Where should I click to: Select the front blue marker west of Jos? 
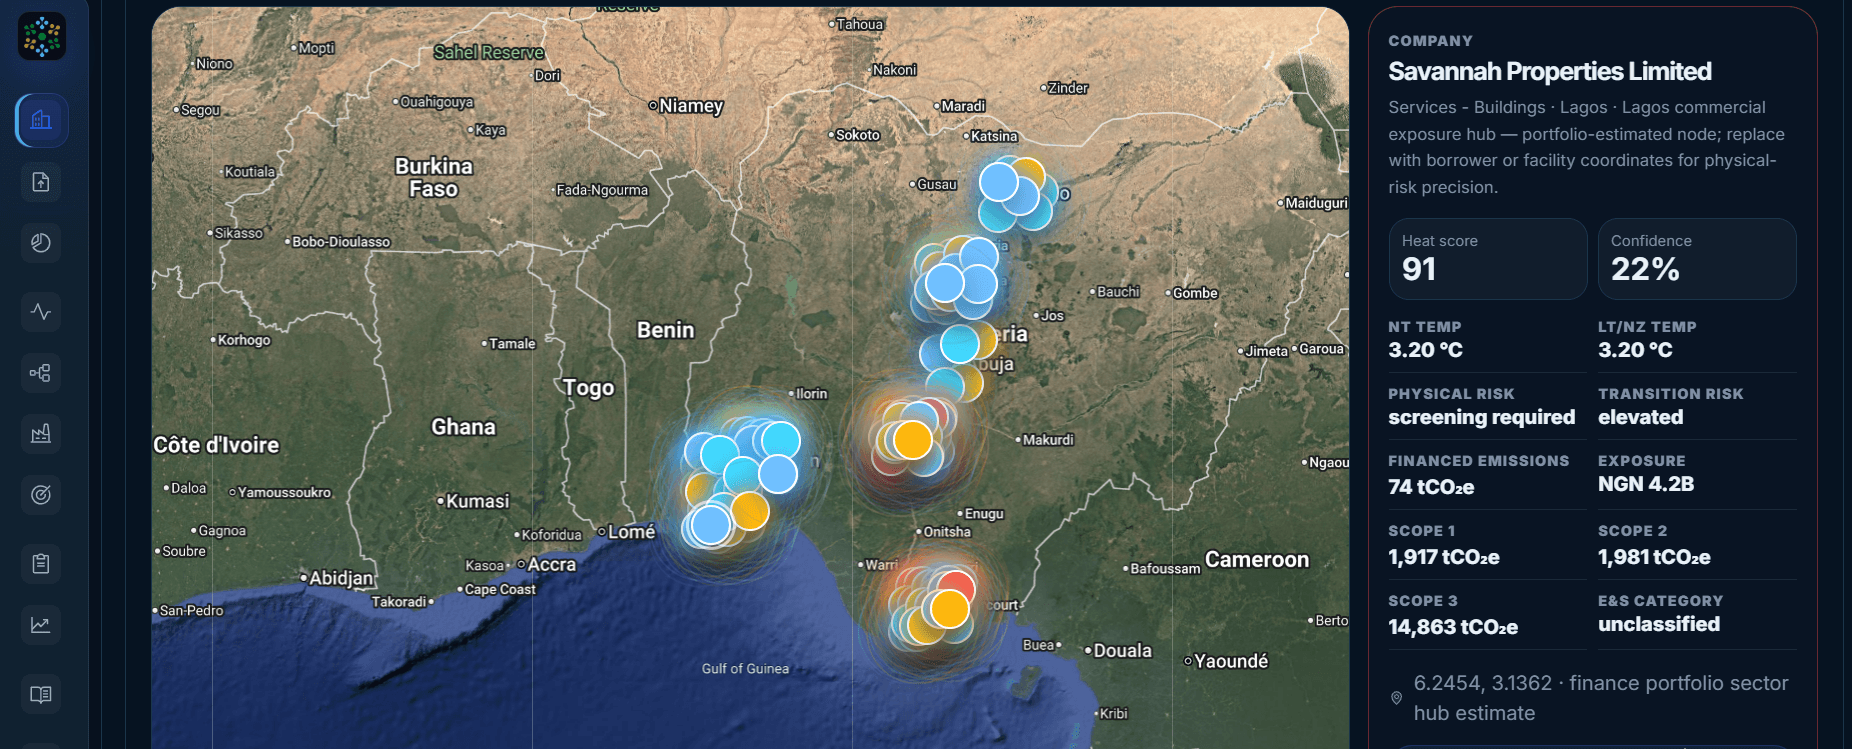pyautogui.click(x=944, y=283)
